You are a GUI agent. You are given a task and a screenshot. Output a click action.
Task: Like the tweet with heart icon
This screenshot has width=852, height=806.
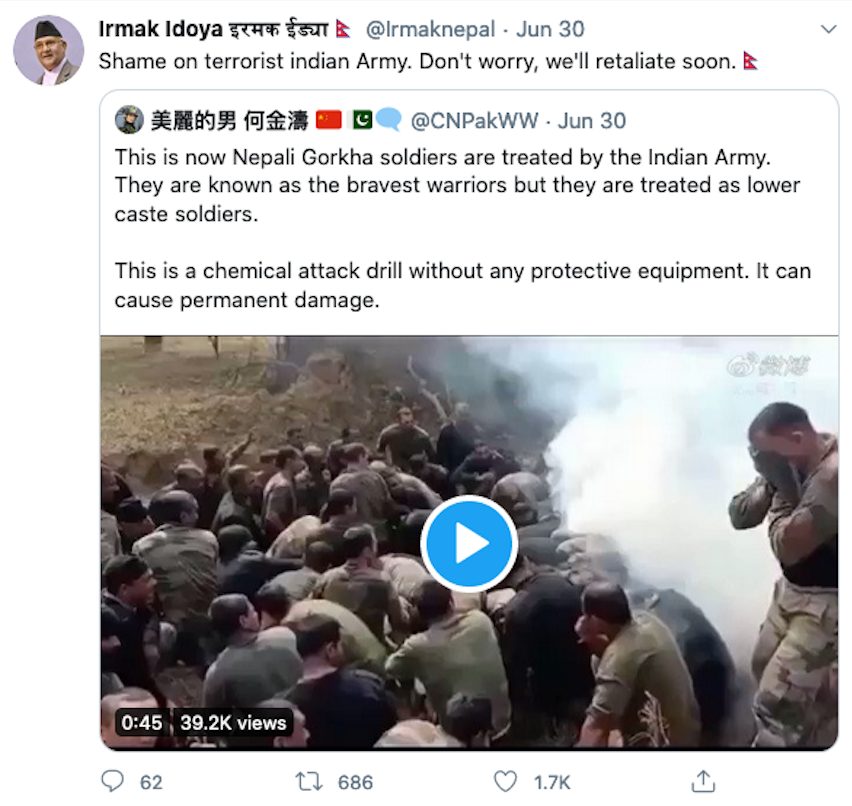click(x=505, y=782)
